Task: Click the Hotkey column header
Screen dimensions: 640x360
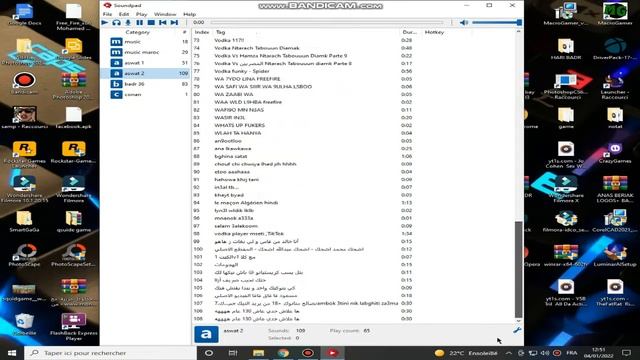Action: [x=434, y=32]
